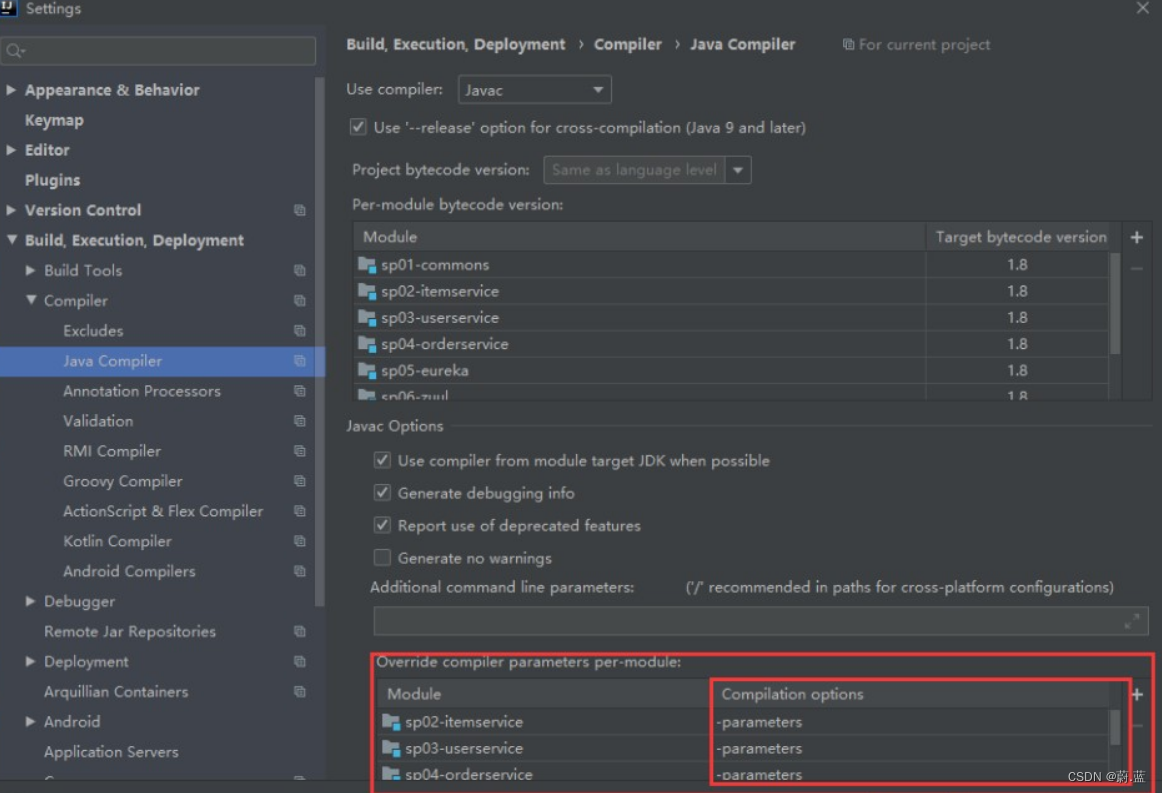Click project-level icon beside Excludes
Viewport: 1162px width, 793px height.
tap(299, 331)
